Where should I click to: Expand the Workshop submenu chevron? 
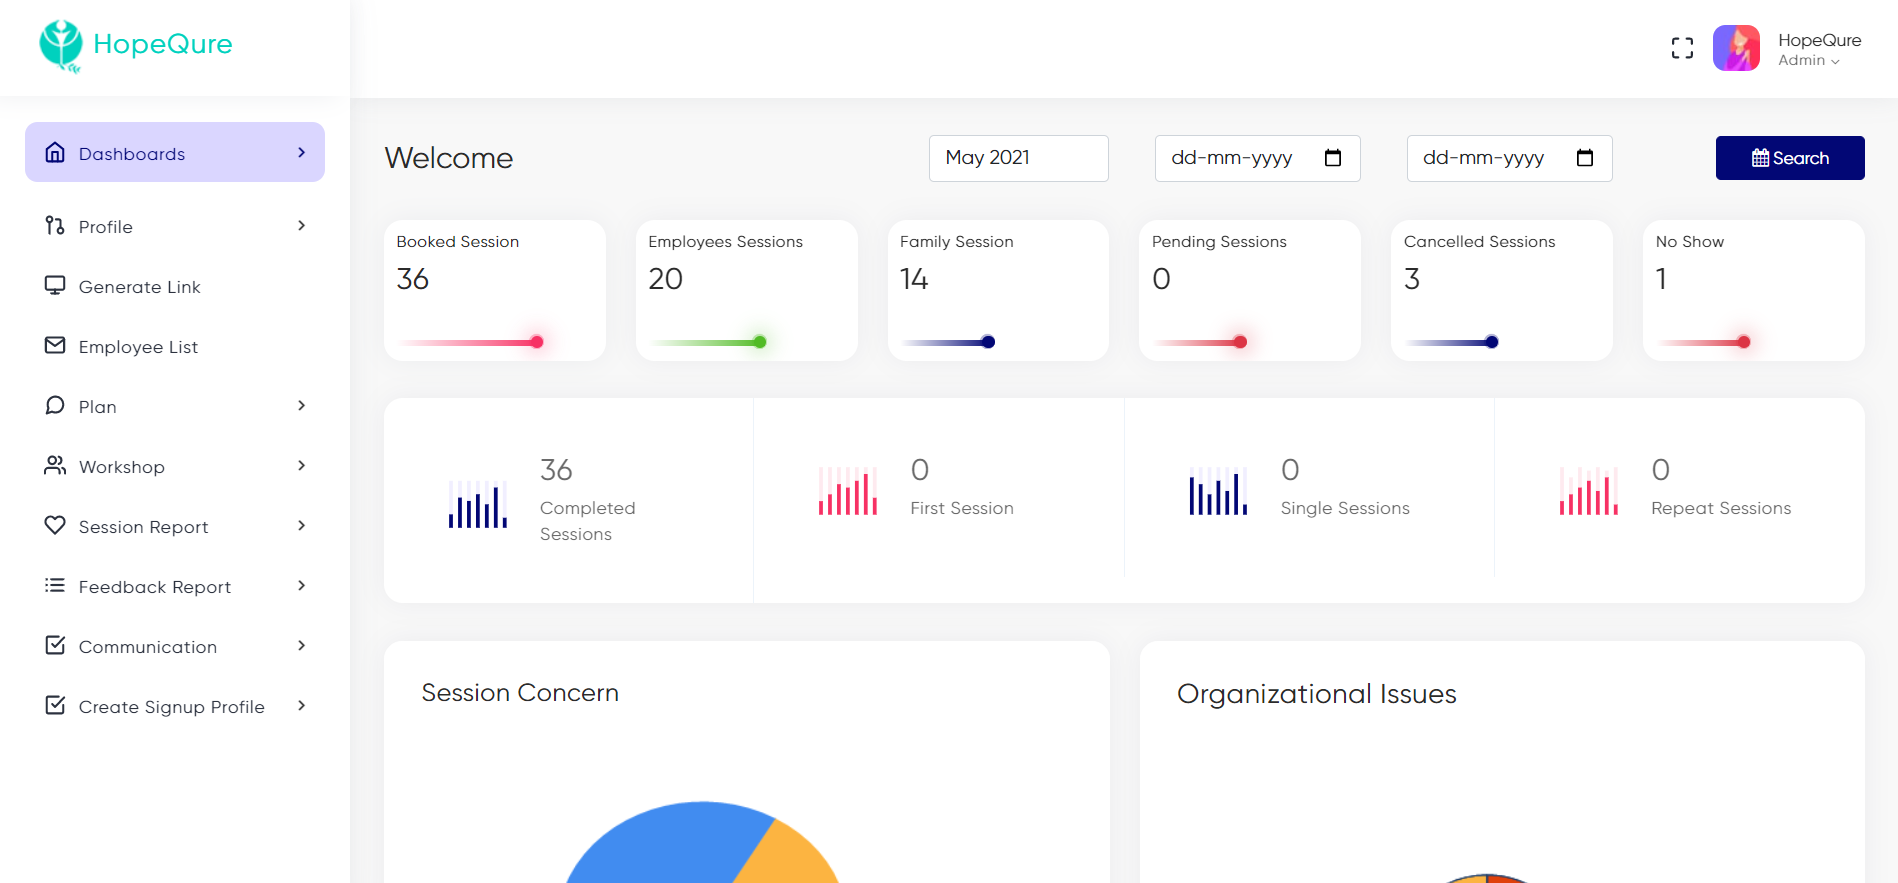pyautogui.click(x=301, y=466)
